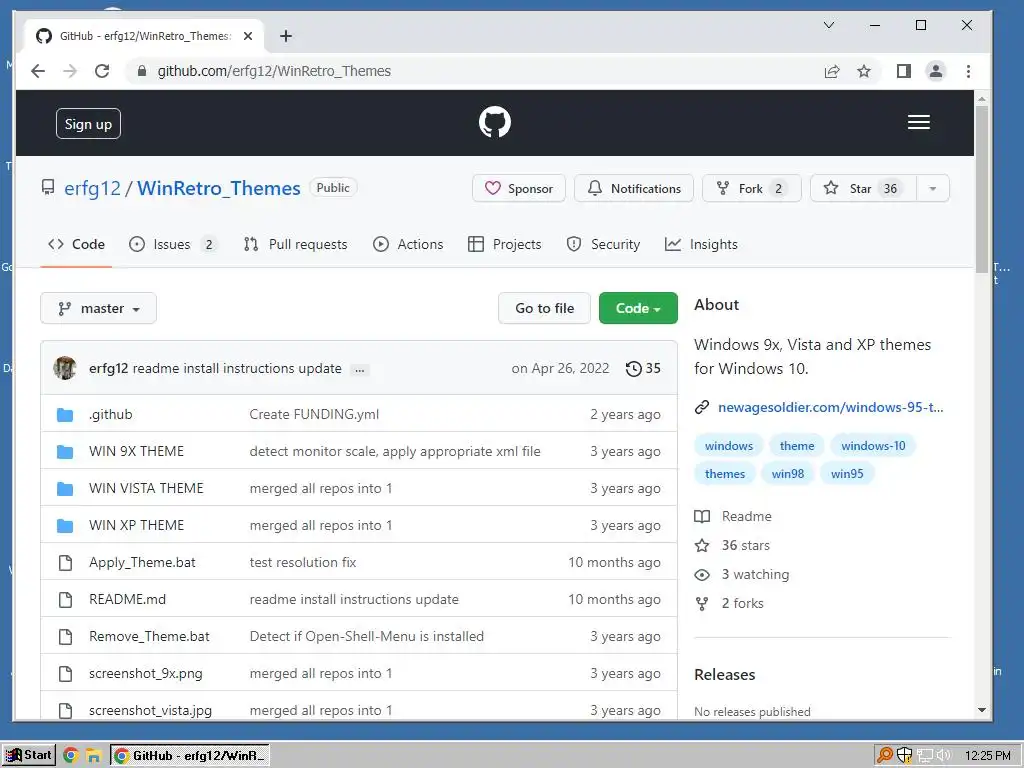Click the magnifier icon in system tray
Screen dimensions: 1024x768
[884, 756]
